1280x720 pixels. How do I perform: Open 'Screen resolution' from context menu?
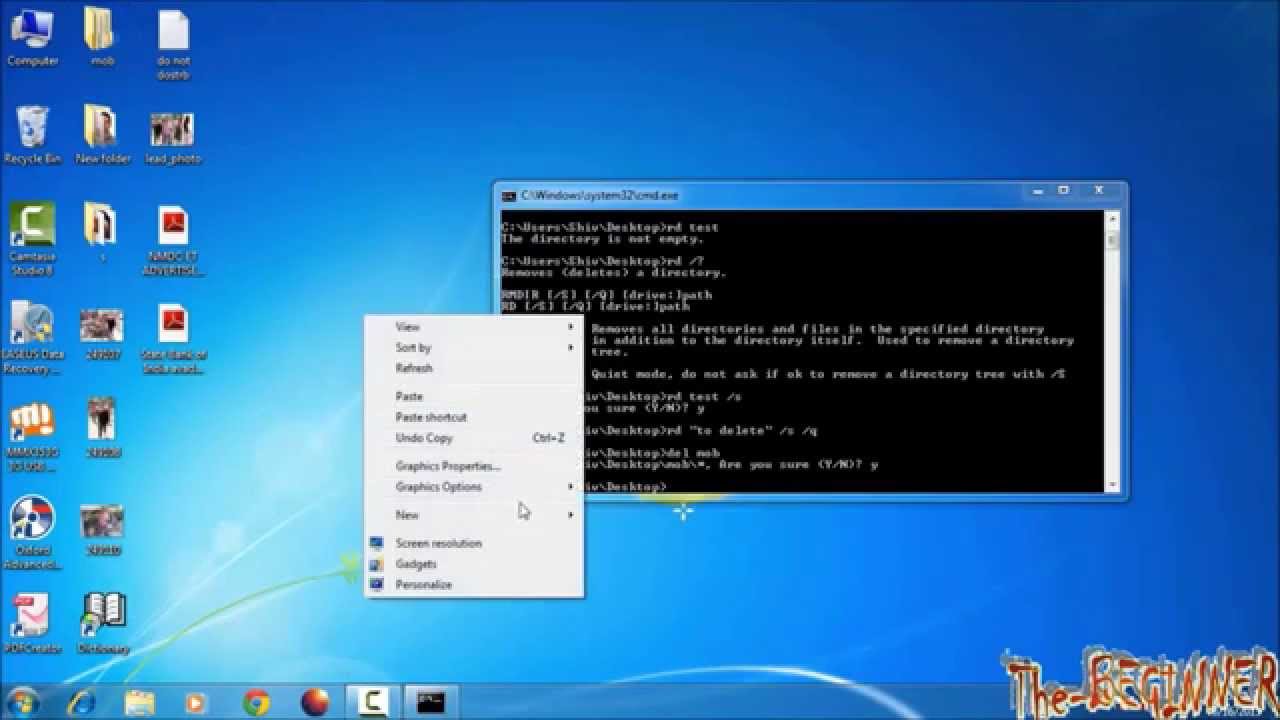tap(473, 543)
